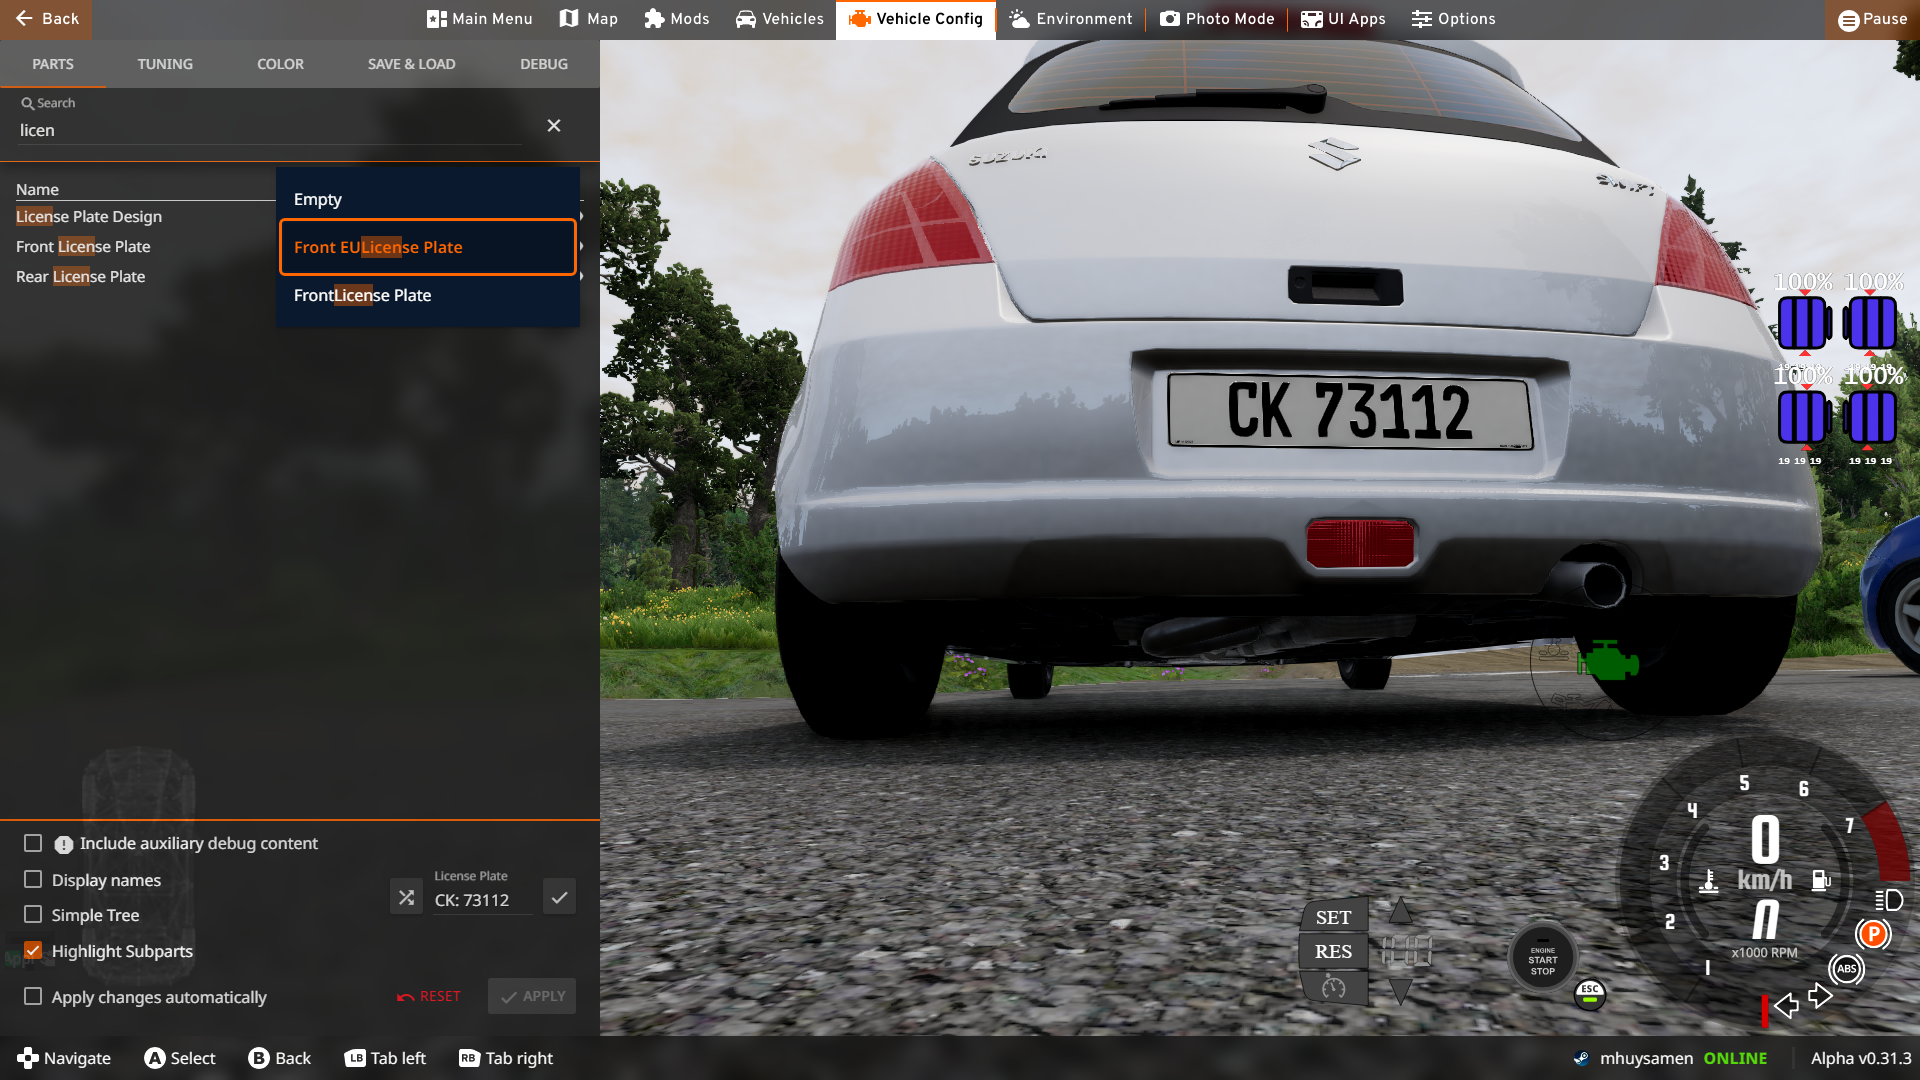Viewport: 1920px width, 1080px height.
Task: Switch to the Color tab
Action: click(x=280, y=64)
